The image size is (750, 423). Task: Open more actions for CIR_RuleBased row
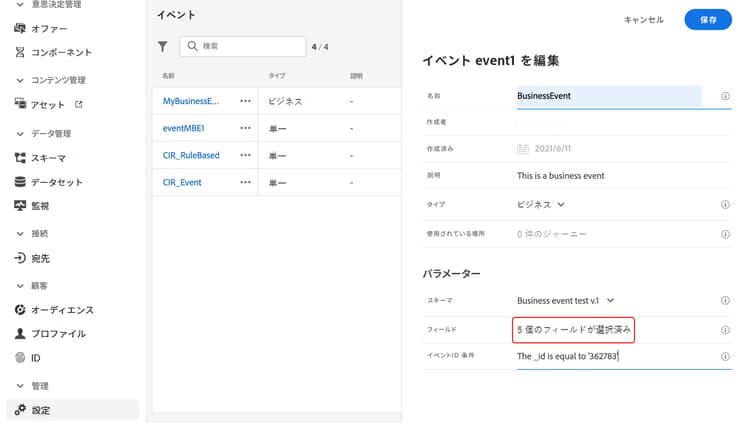click(245, 155)
